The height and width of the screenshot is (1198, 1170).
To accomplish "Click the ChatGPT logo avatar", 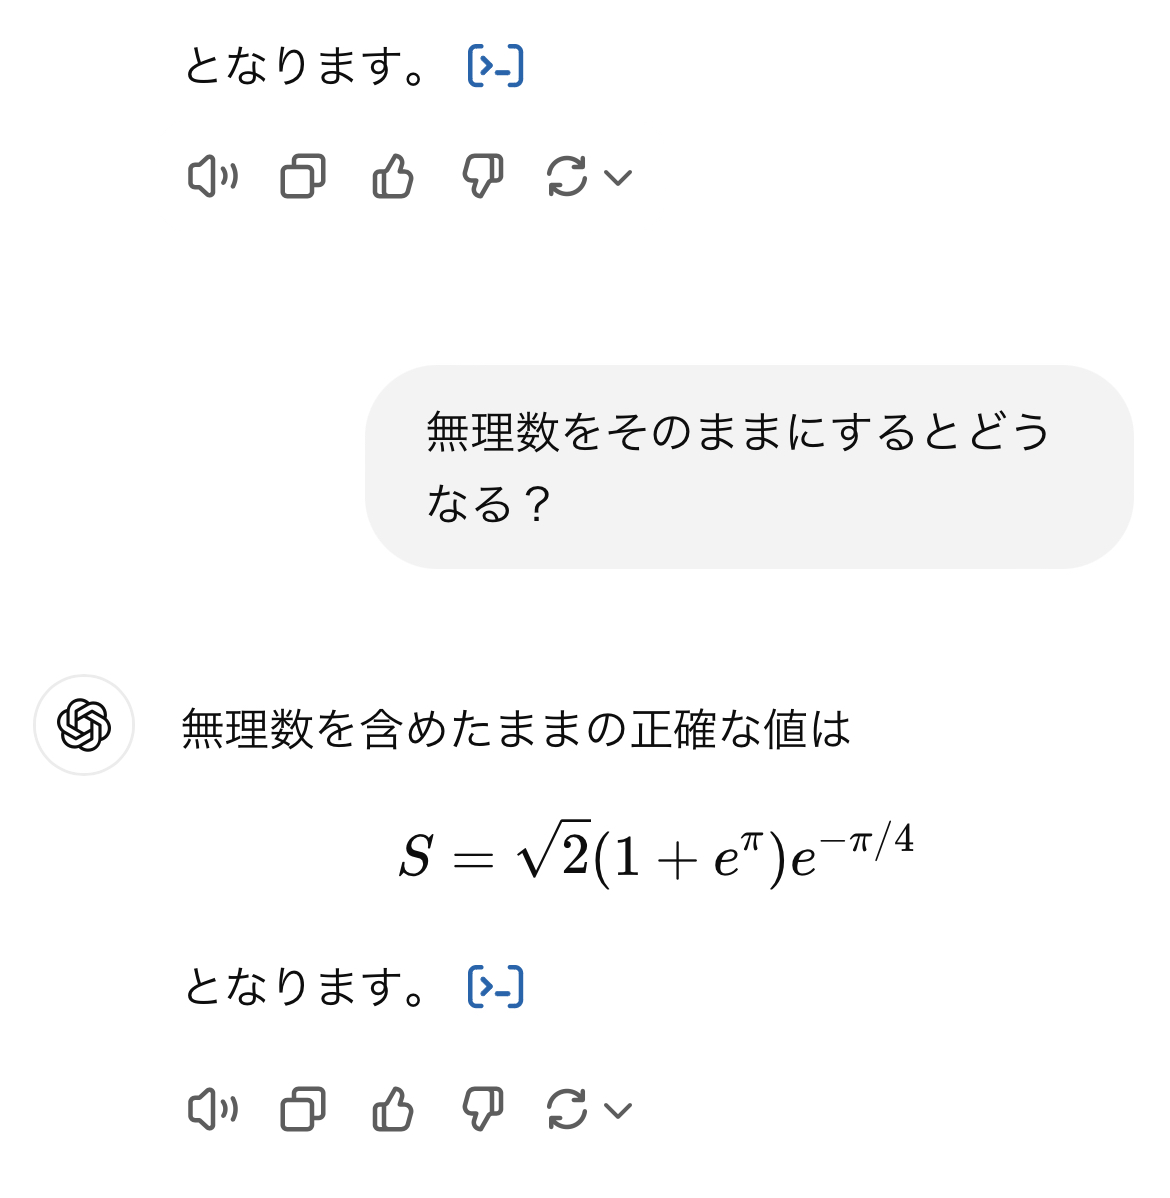I will coord(84,725).
